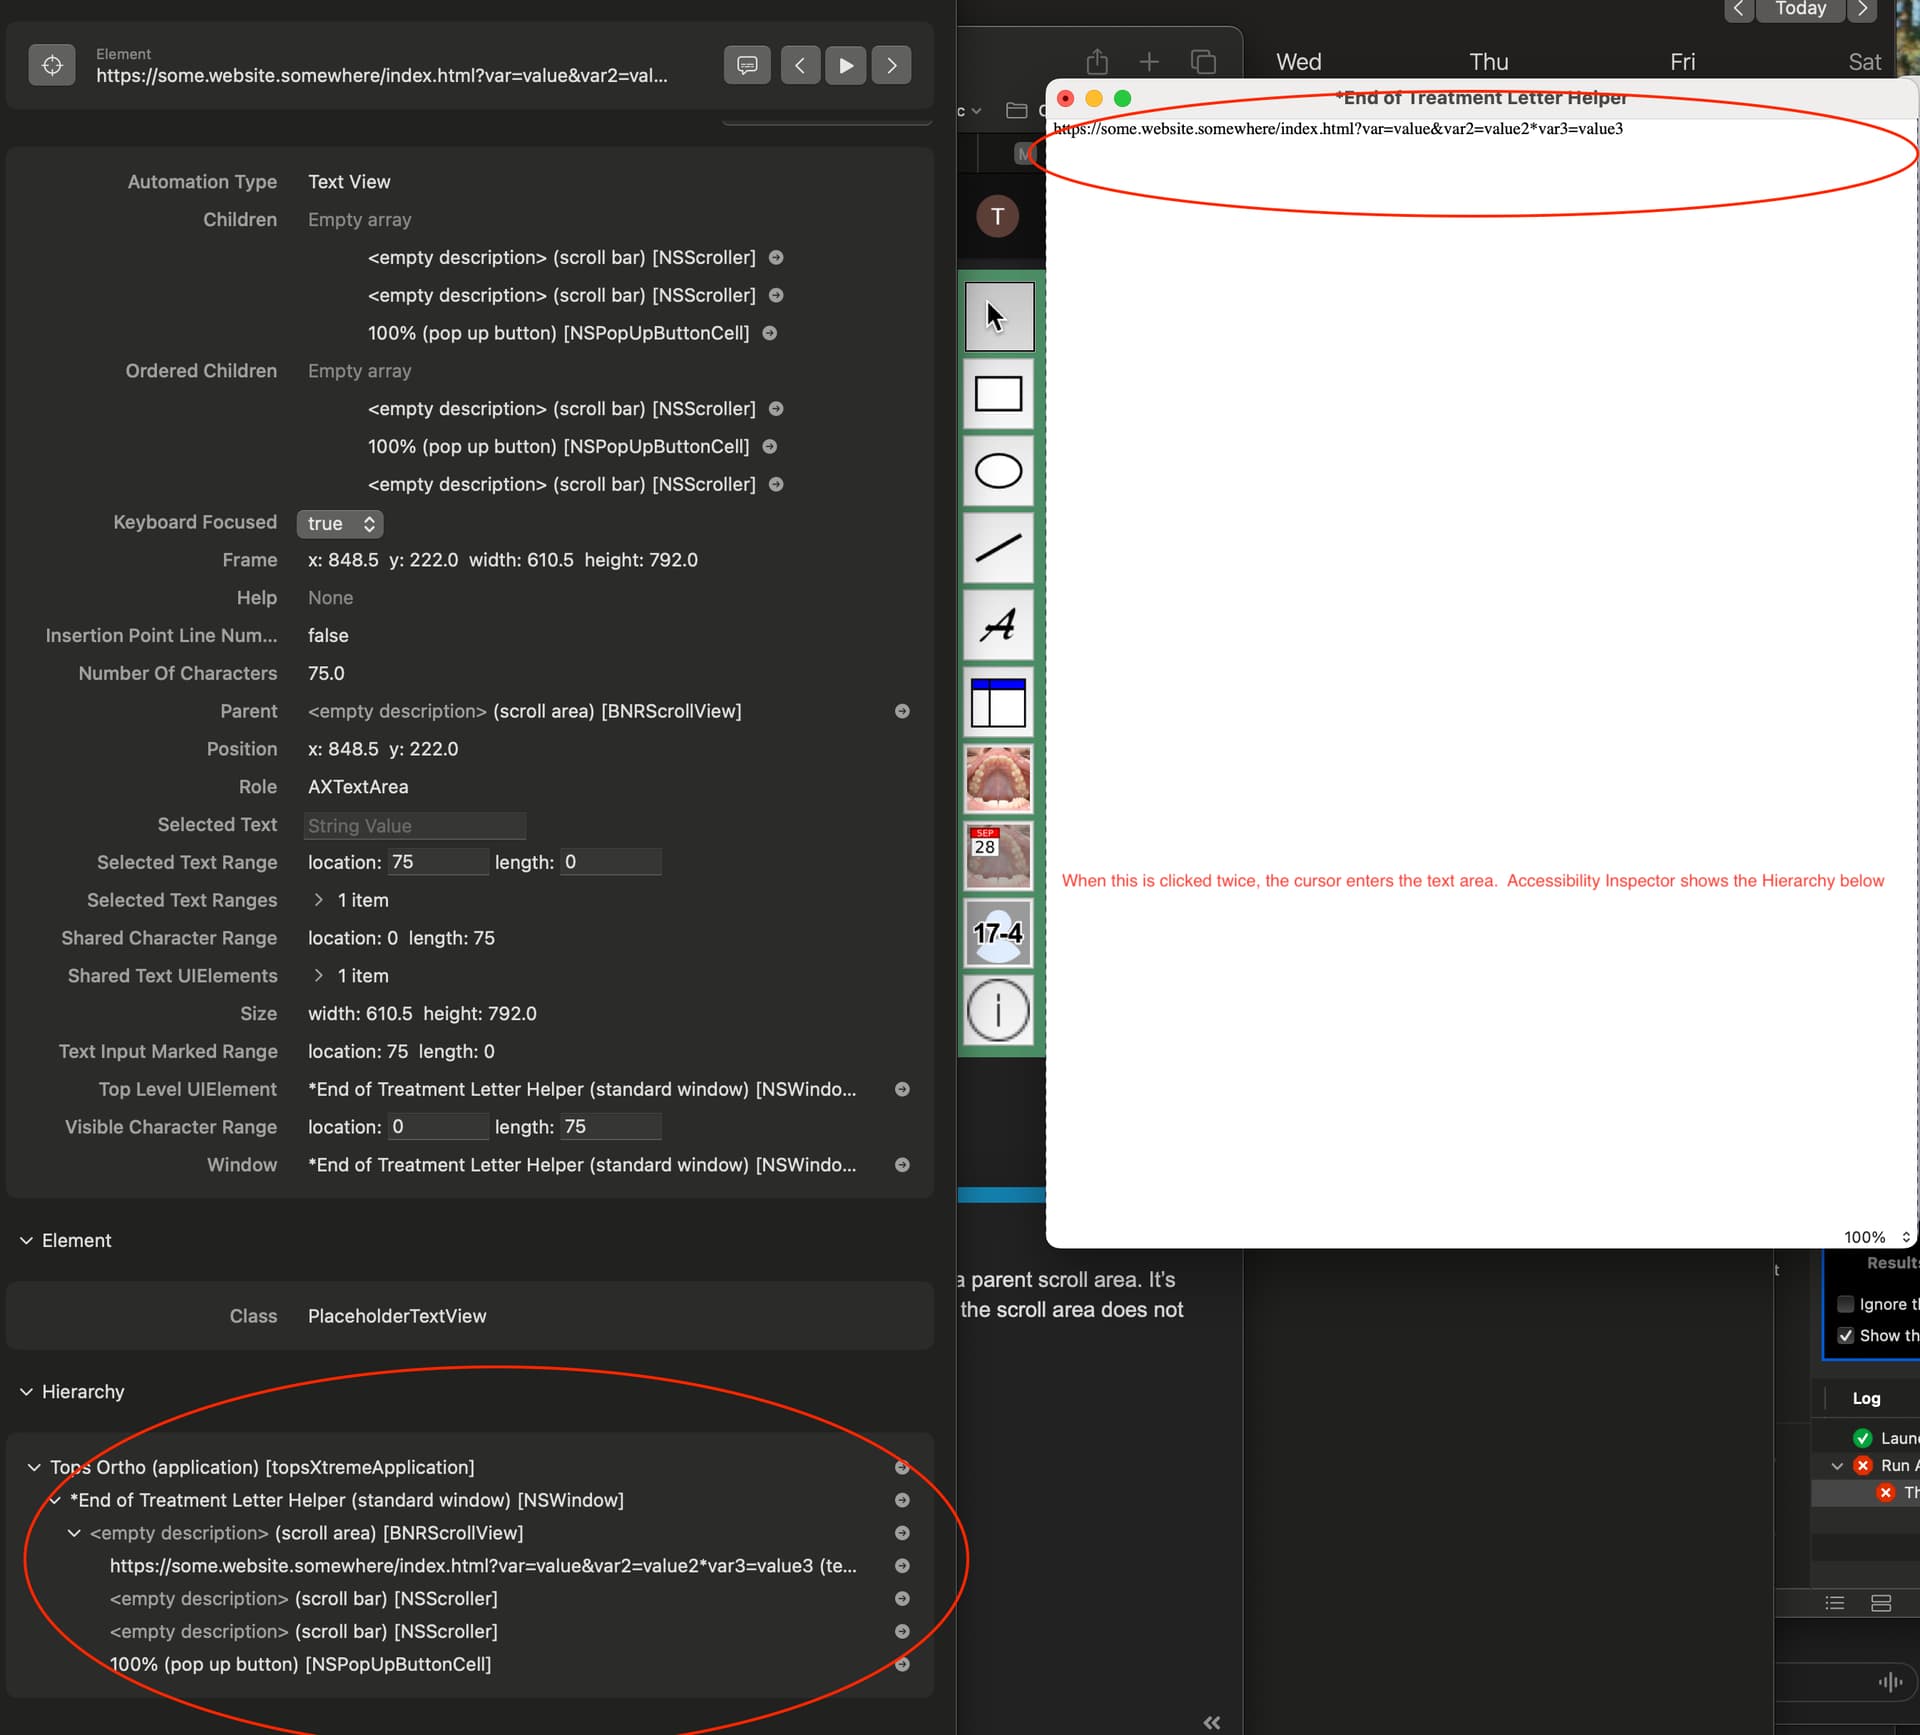Click the inspection target crosshair button
This screenshot has width=1920, height=1735.
click(52, 65)
